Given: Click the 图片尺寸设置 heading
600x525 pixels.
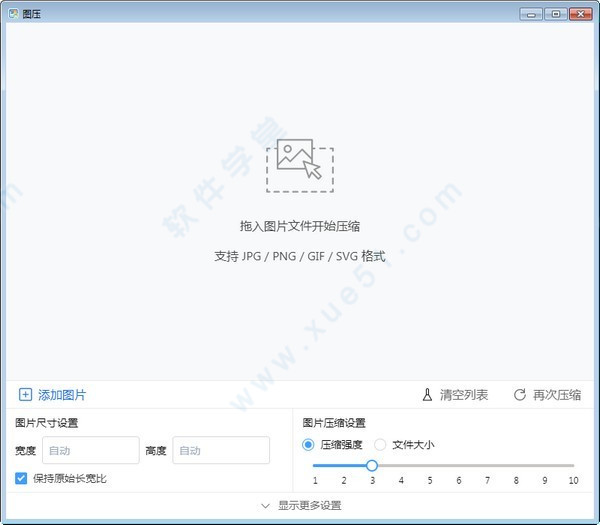Looking at the screenshot, I should coord(47,423).
